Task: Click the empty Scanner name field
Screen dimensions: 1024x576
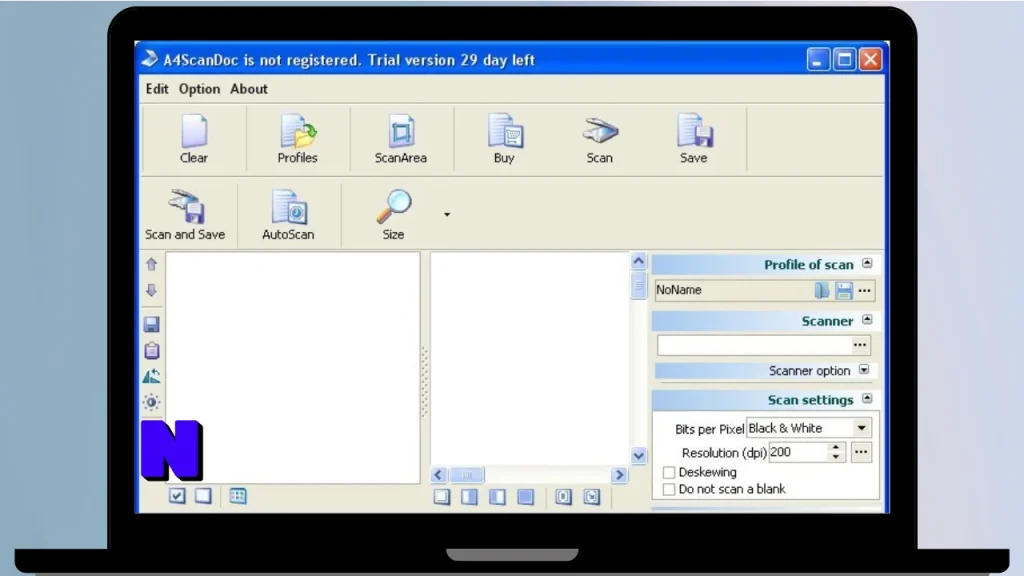Action: coord(754,345)
